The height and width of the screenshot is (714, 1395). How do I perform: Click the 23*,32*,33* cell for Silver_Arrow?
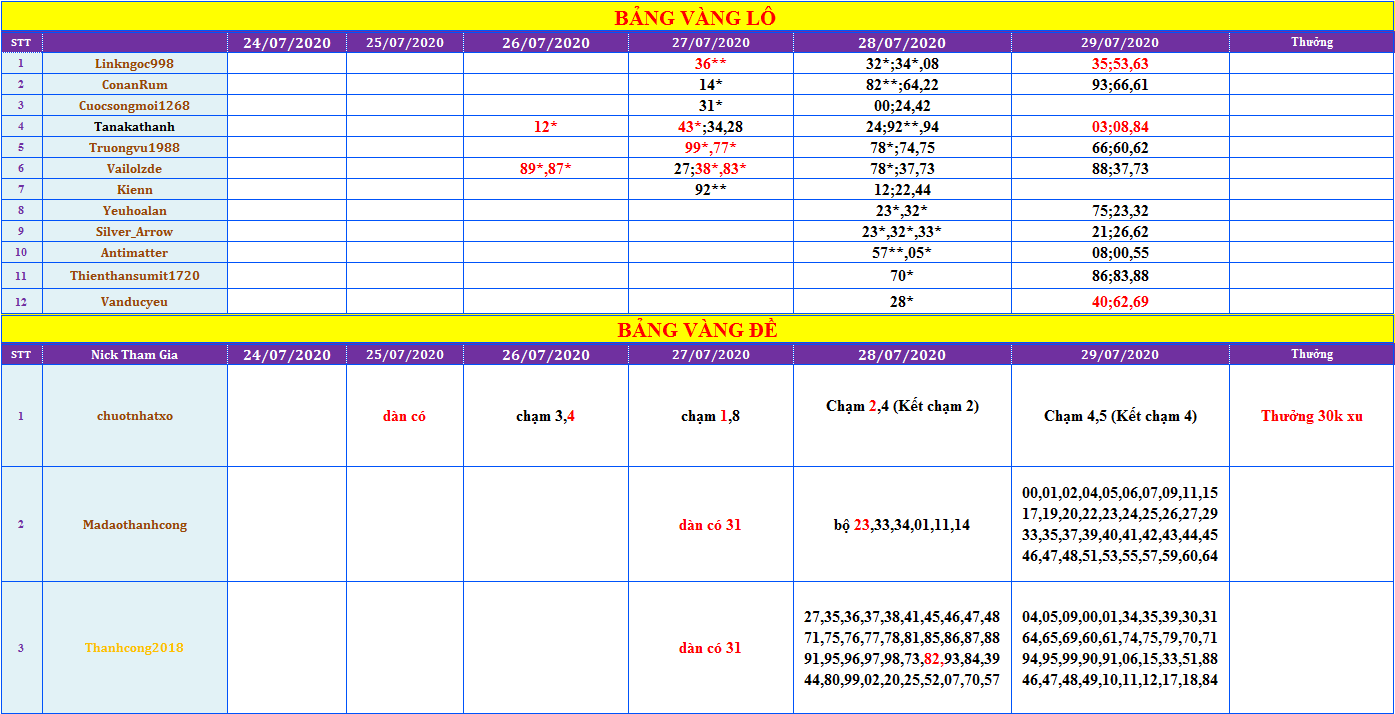click(x=902, y=232)
